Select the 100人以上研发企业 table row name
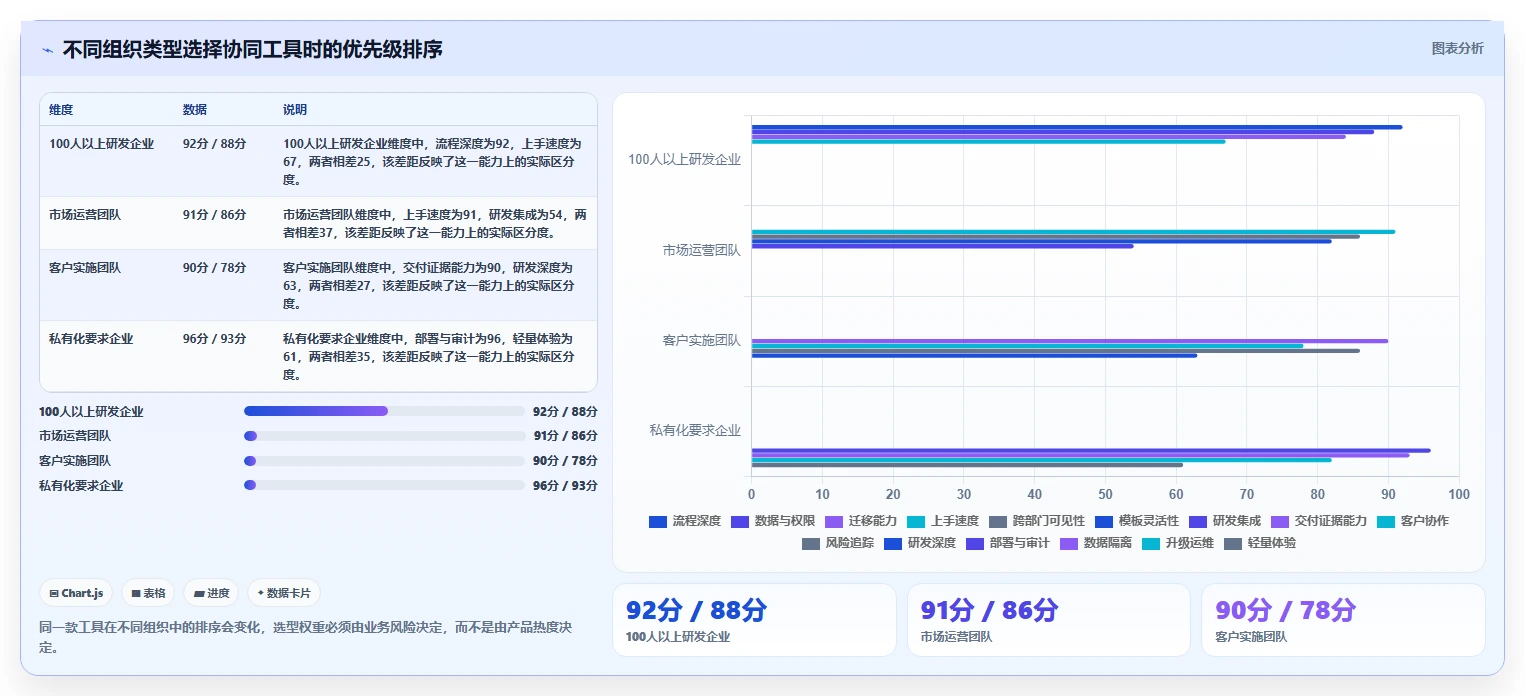This screenshot has width=1525, height=696. [x=102, y=143]
